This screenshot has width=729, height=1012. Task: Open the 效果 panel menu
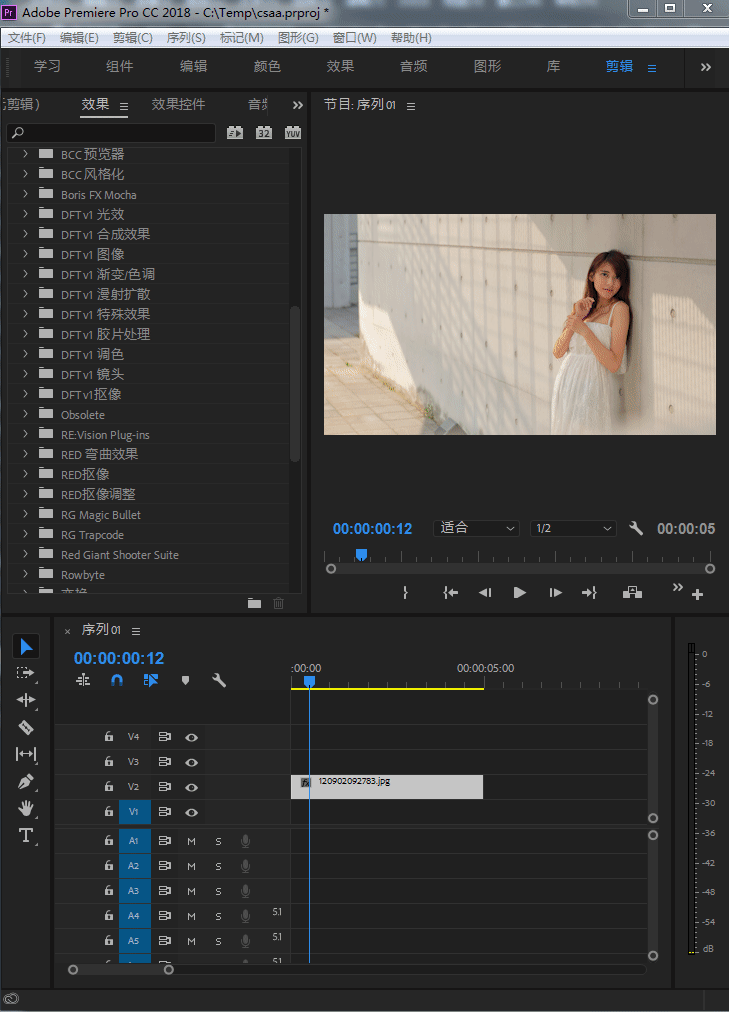click(x=124, y=106)
